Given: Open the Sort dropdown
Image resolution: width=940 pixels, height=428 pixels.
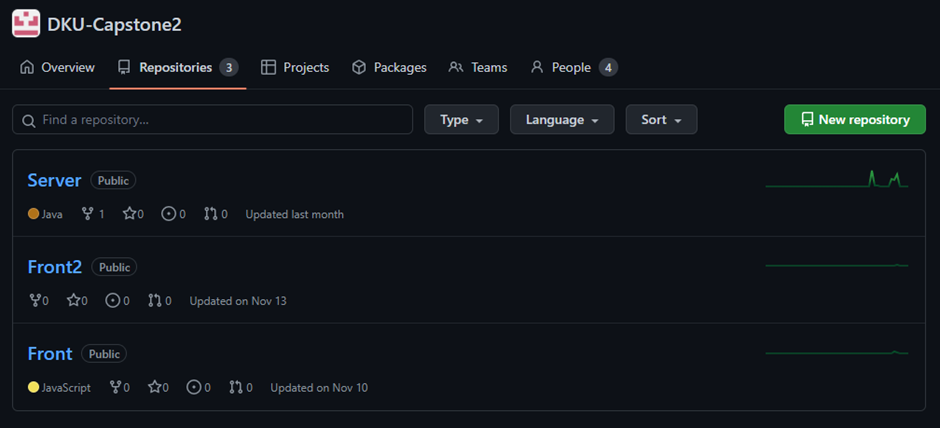Looking at the screenshot, I should click(661, 120).
